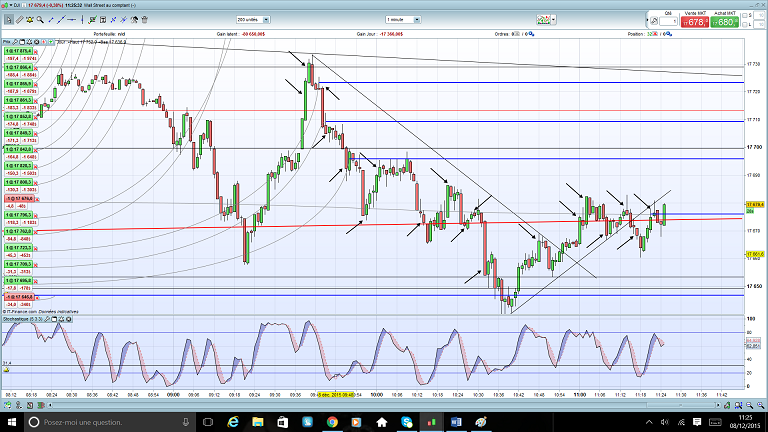Sell at market with Vente MKT button
This screenshot has height=432, width=768.
[695, 22]
